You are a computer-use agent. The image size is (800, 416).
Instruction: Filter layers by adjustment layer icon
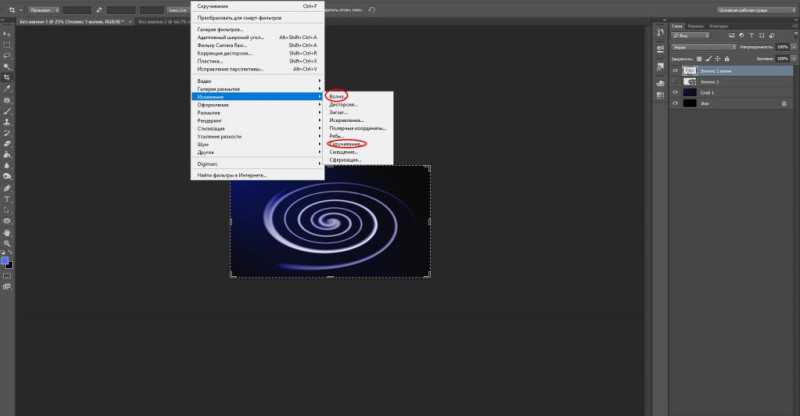click(x=741, y=36)
